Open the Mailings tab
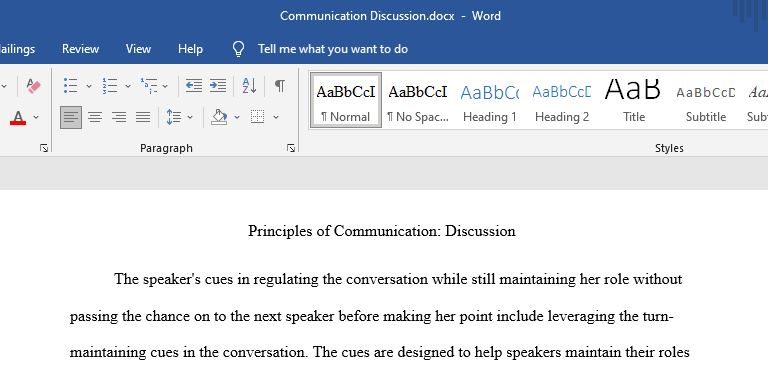This screenshot has height=372, width=768. click(x=17, y=49)
